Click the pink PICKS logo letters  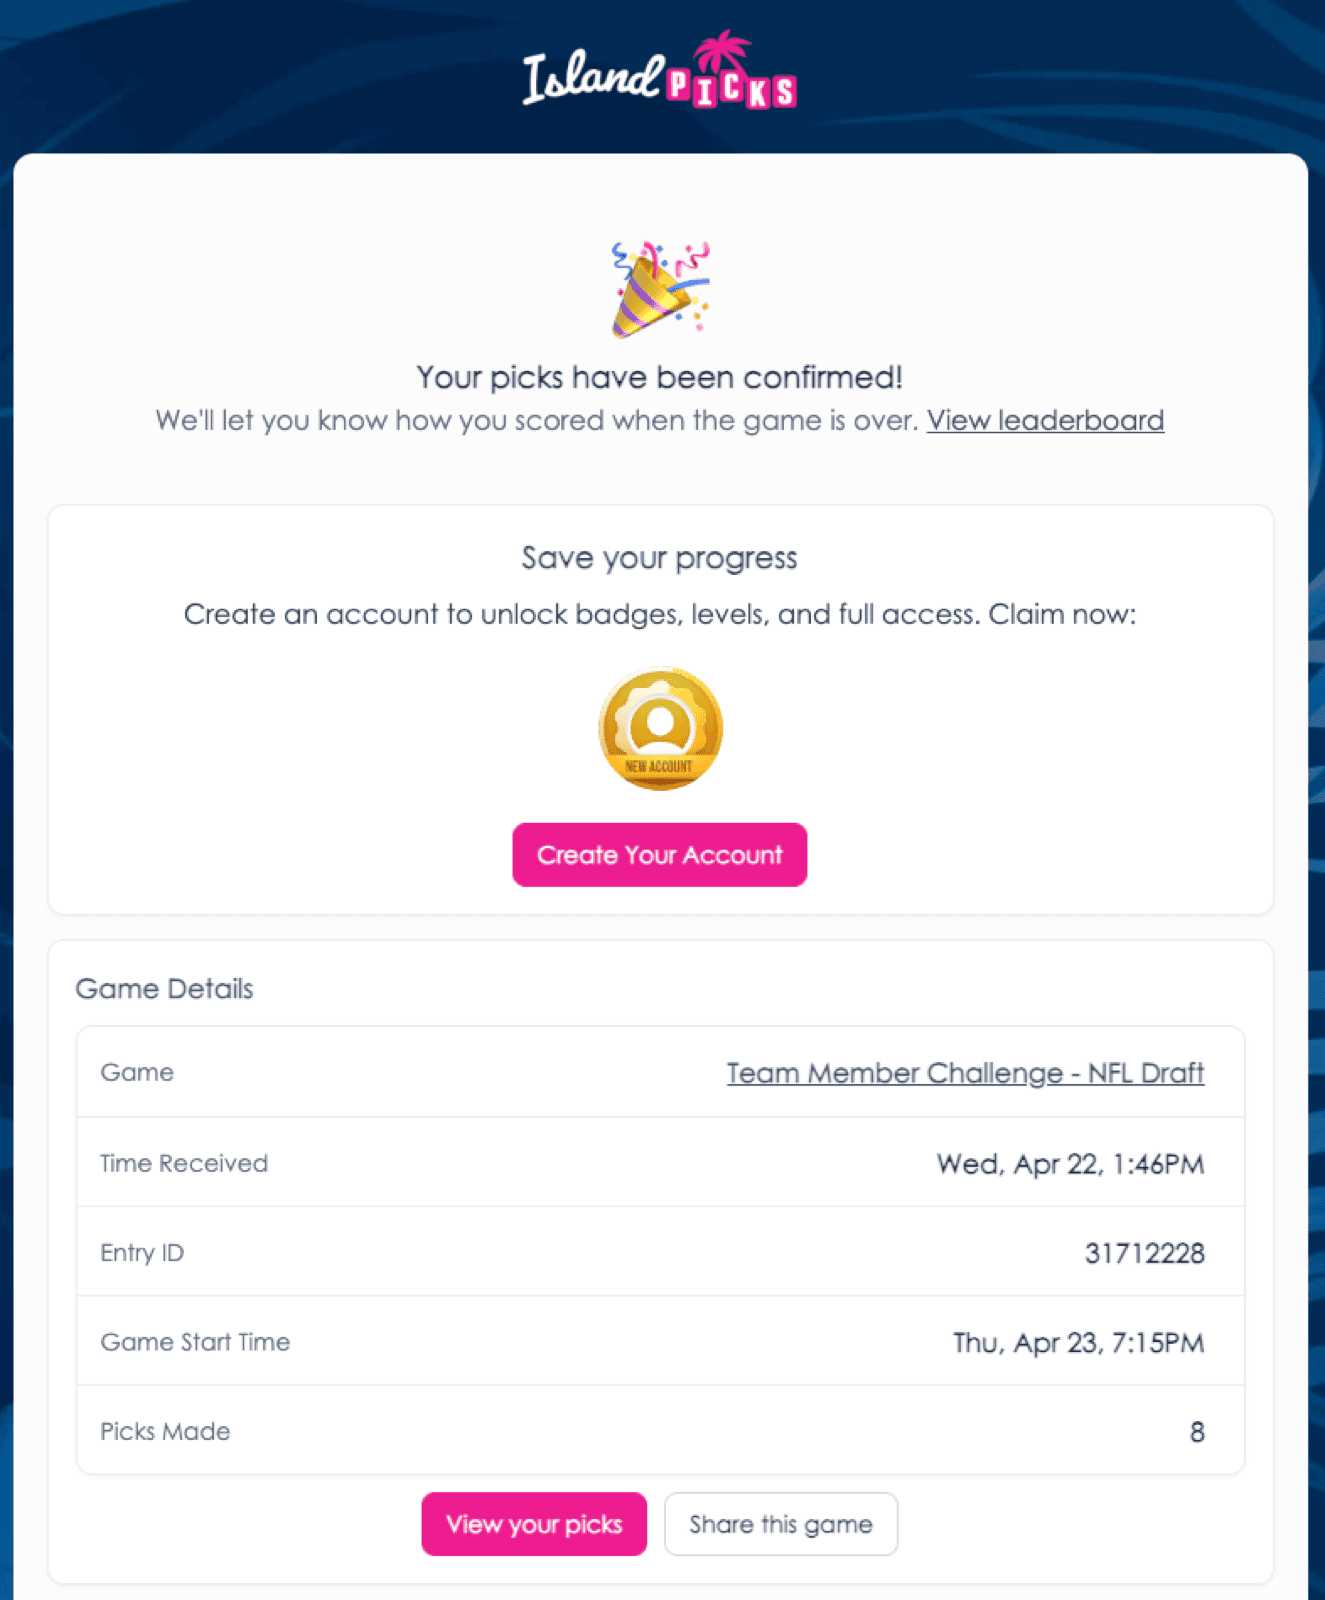click(730, 90)
